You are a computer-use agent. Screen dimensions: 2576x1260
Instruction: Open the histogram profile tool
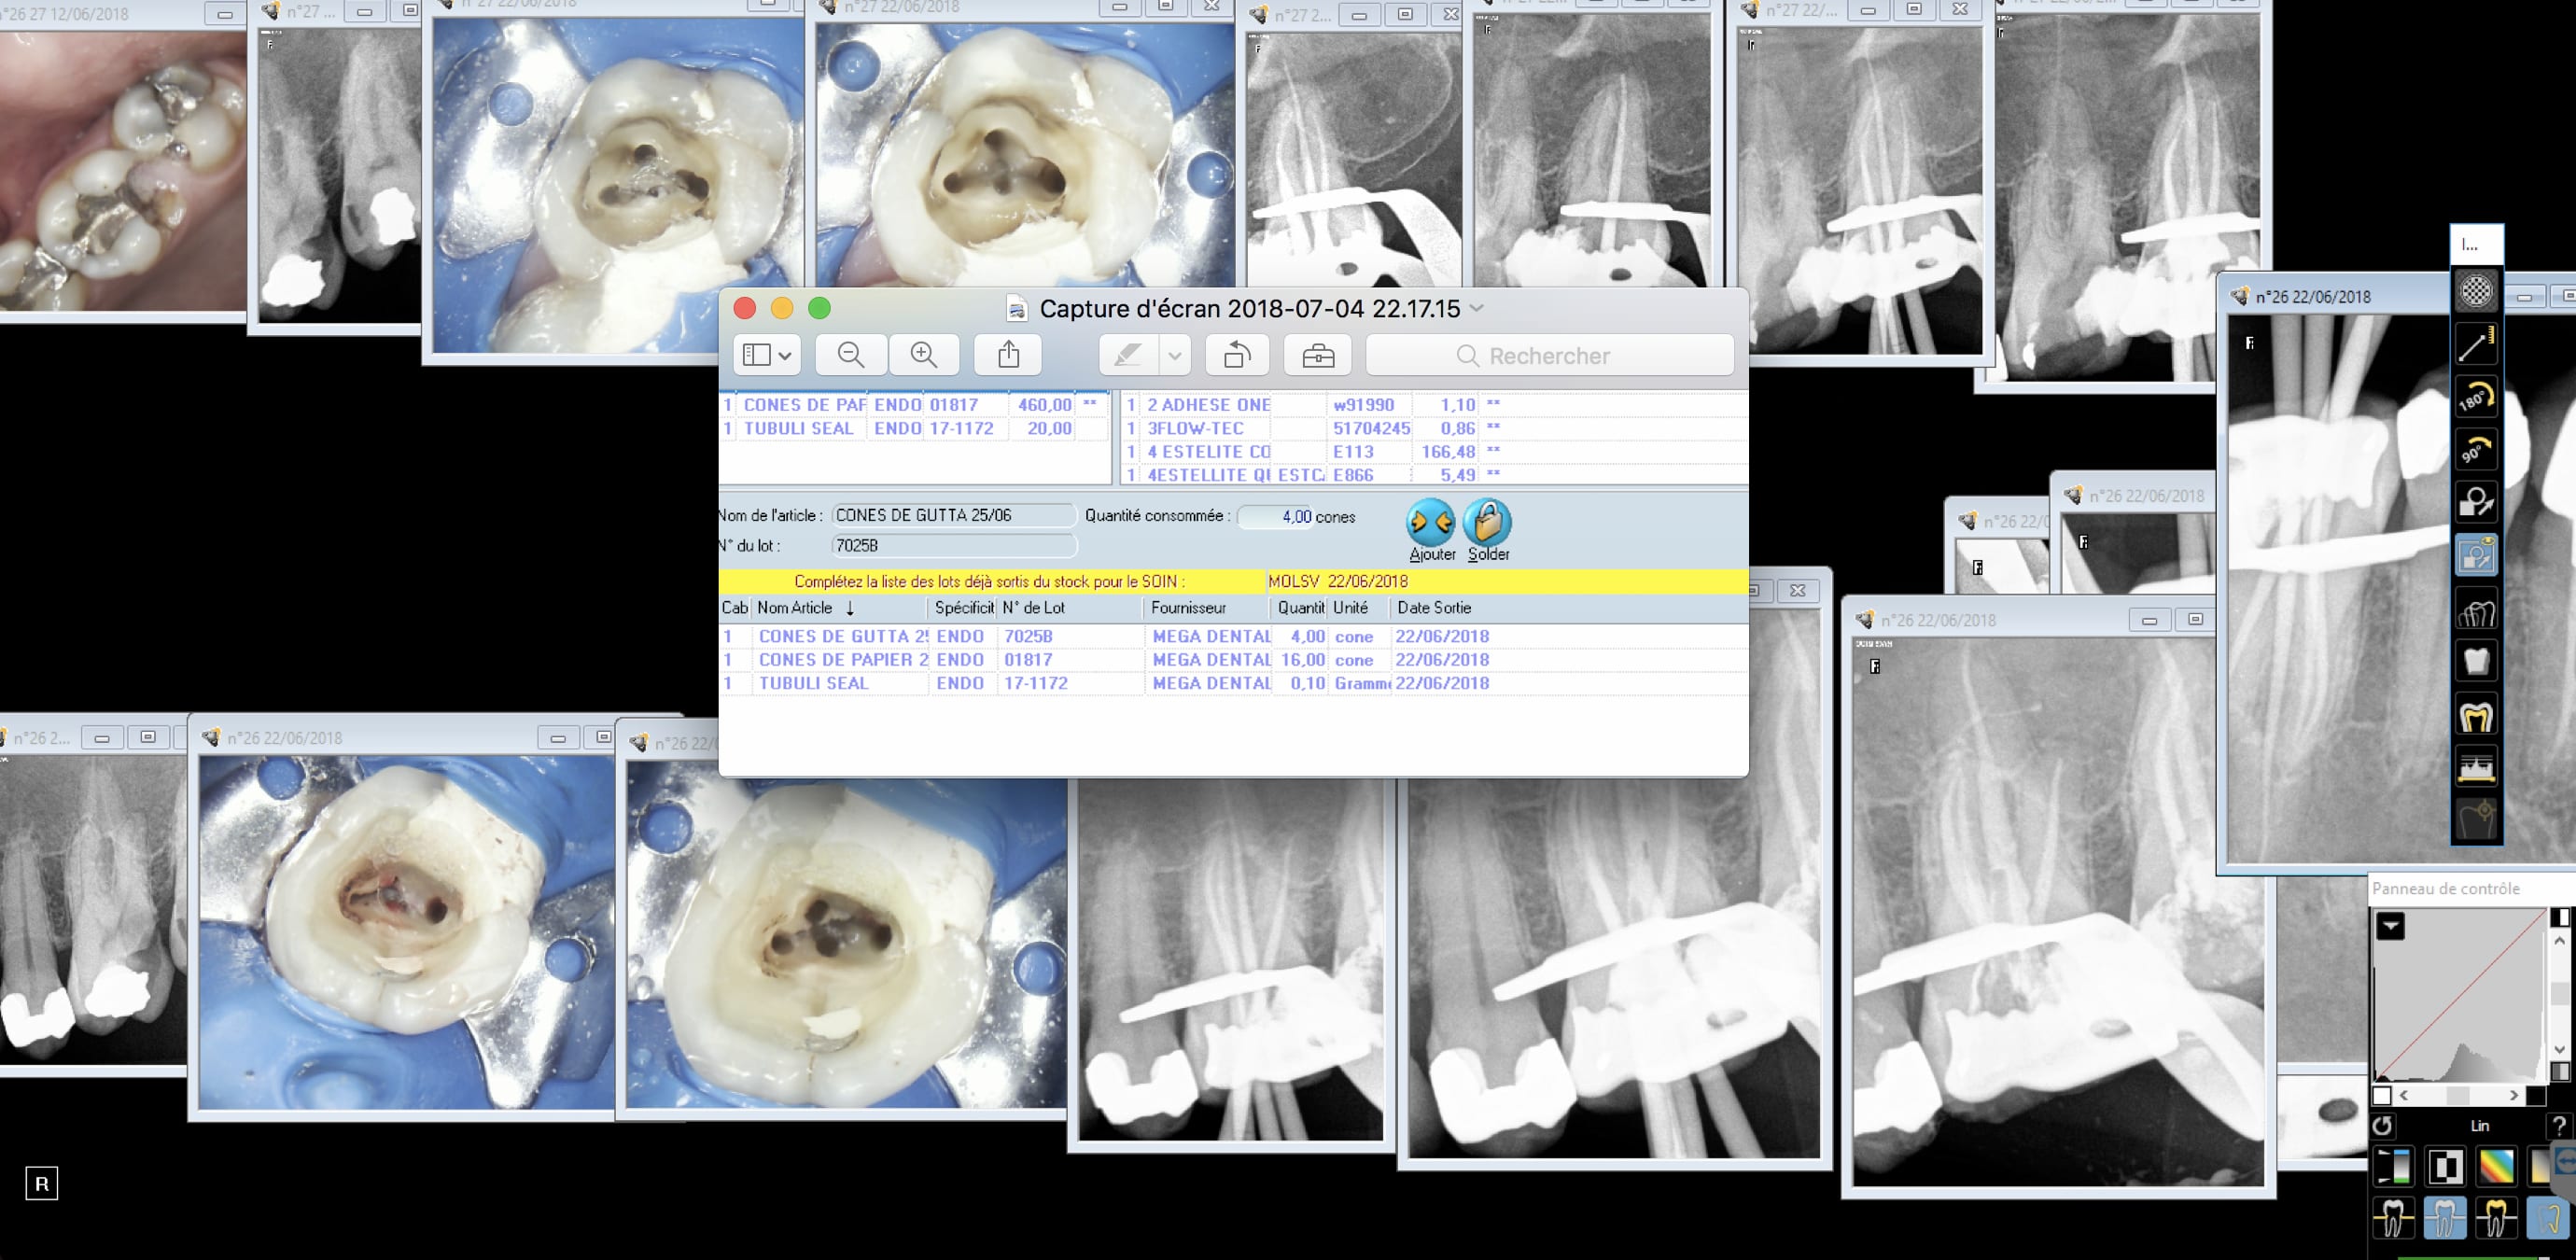pos(2476,768)
